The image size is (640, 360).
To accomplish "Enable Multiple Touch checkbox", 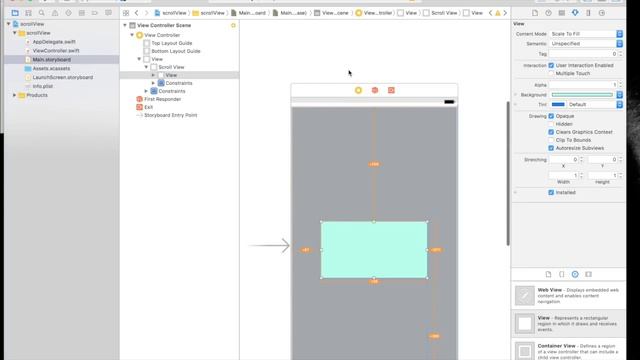I will (x=551, y=73).
